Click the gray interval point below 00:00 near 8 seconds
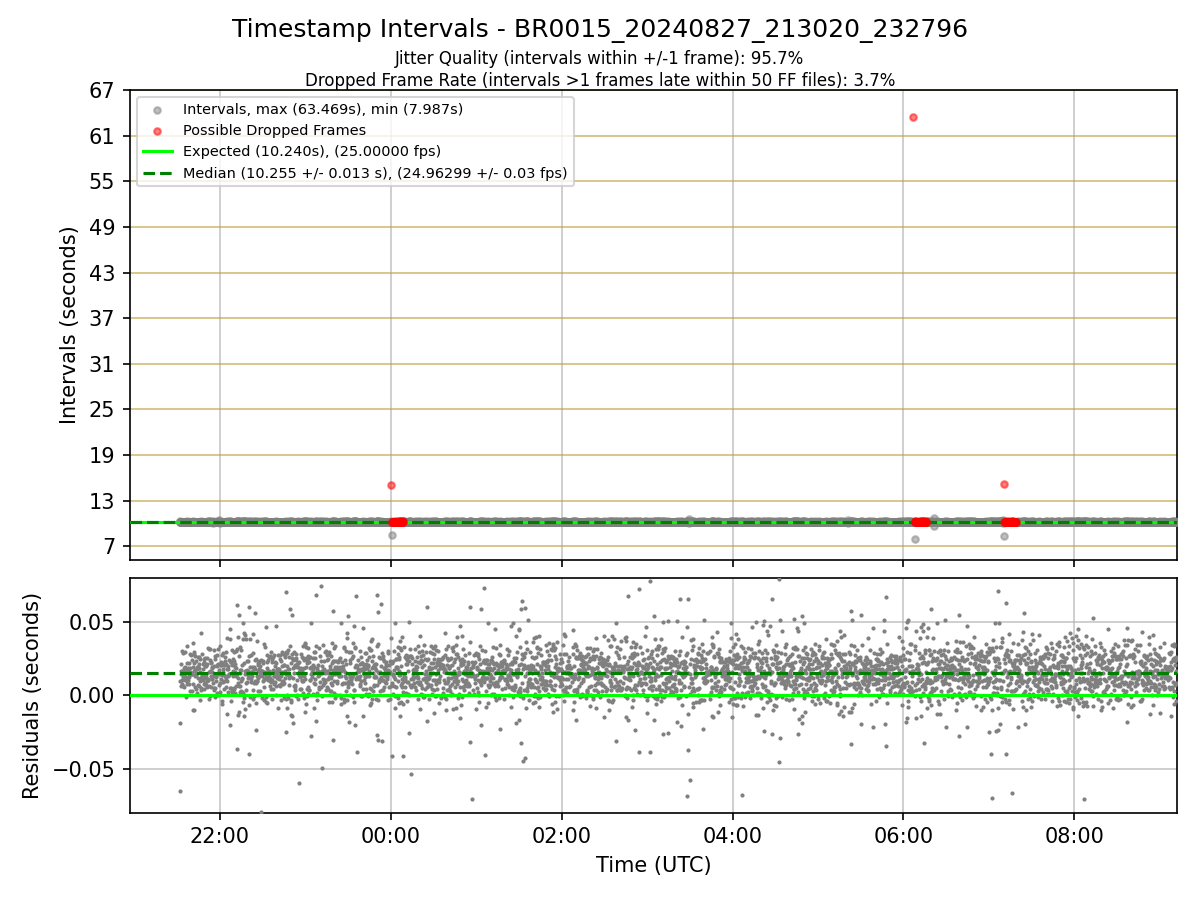This screenshot has height=900, width=1200. tap(392, 535)
